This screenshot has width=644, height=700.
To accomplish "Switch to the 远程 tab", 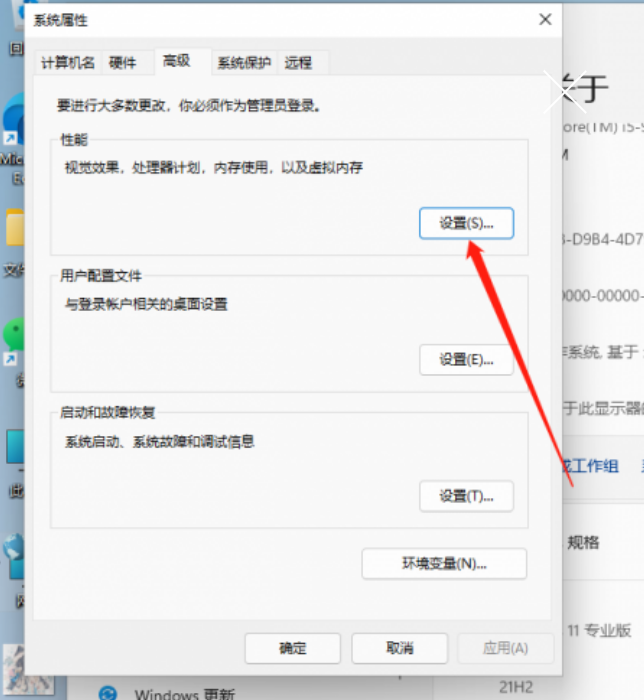I will [298, 62].
